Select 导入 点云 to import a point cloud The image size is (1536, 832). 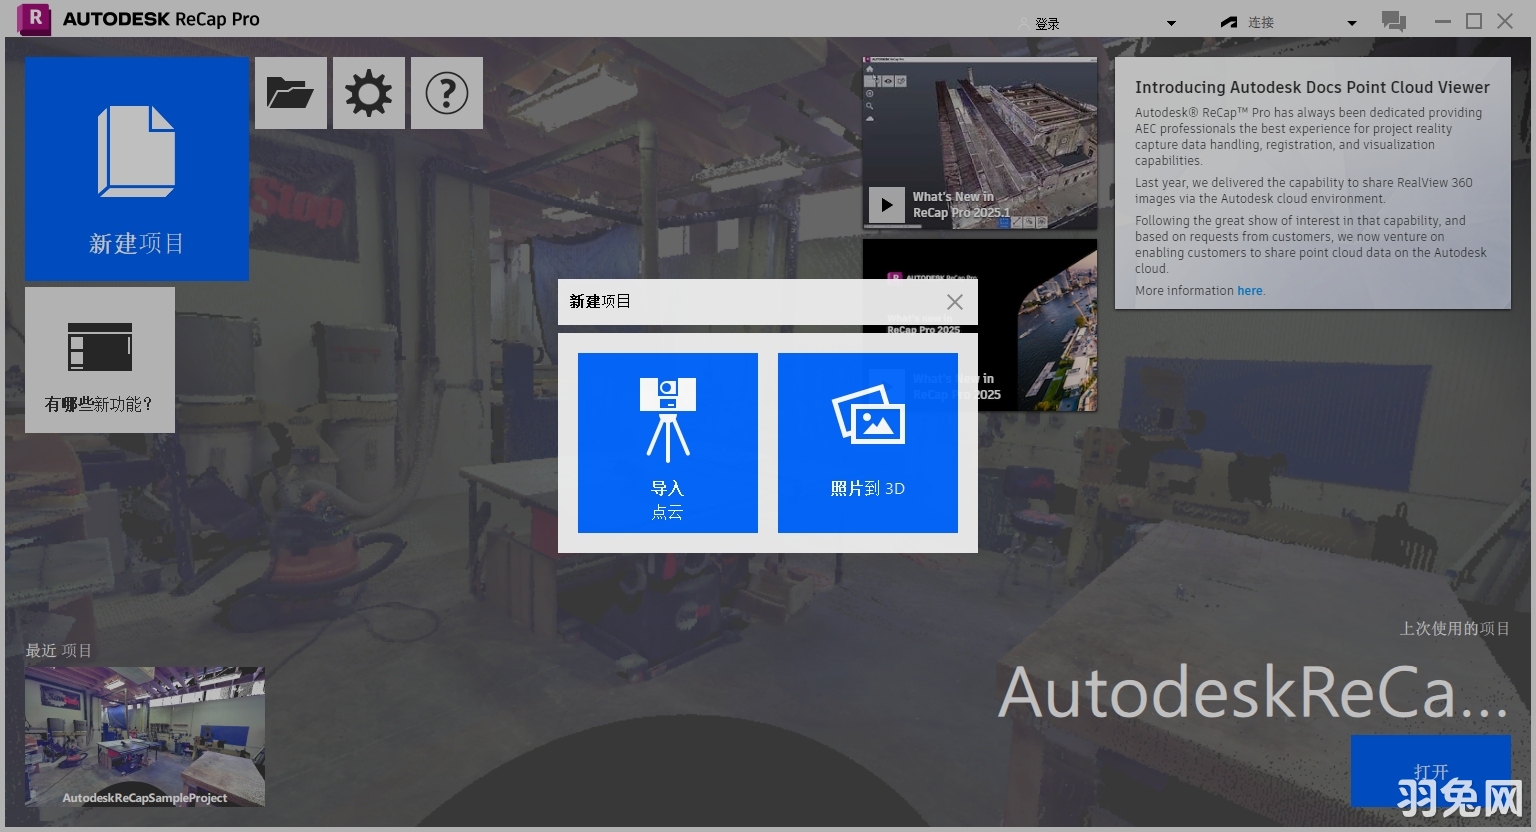tap(667, 442)
